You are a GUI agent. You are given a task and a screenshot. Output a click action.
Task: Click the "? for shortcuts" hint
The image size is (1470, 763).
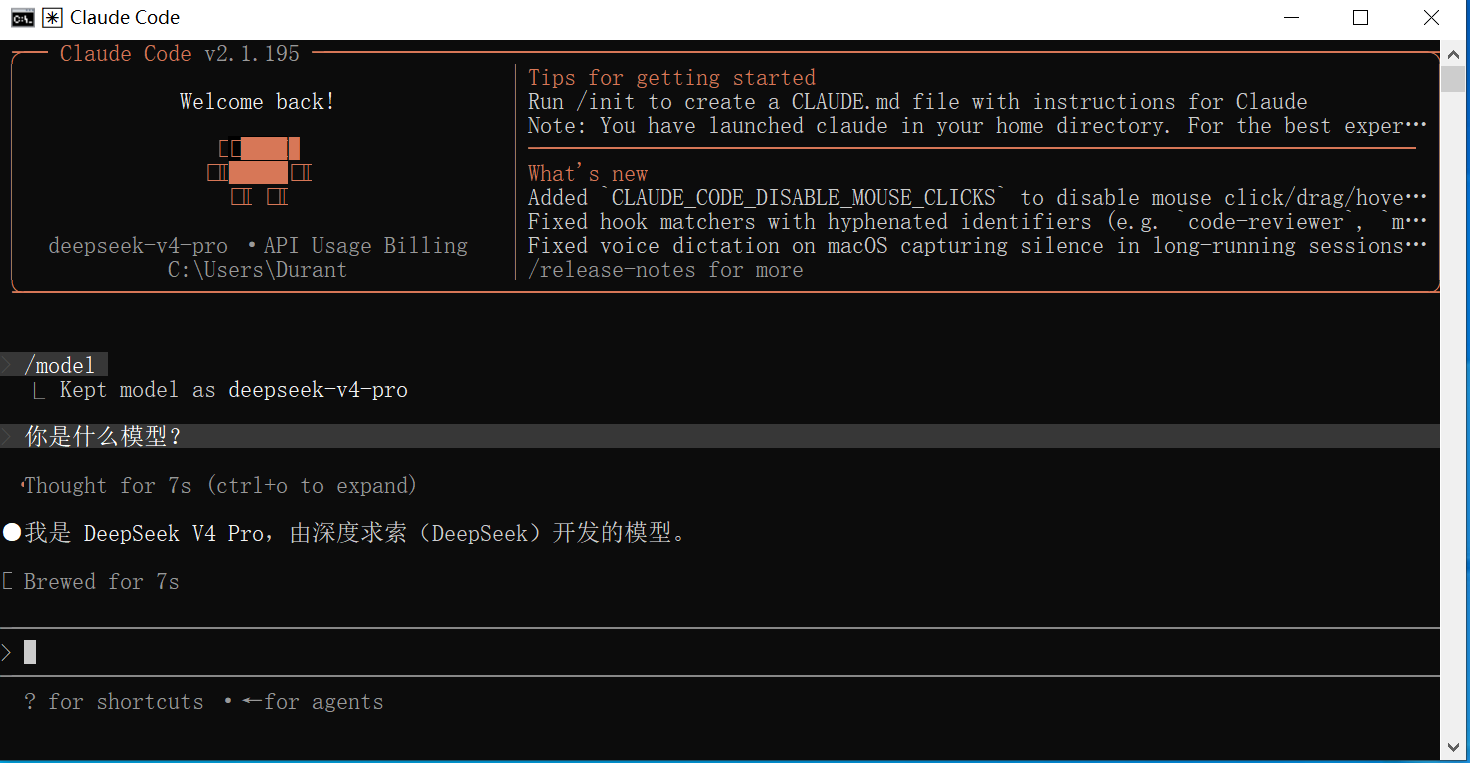pos(113,702)
